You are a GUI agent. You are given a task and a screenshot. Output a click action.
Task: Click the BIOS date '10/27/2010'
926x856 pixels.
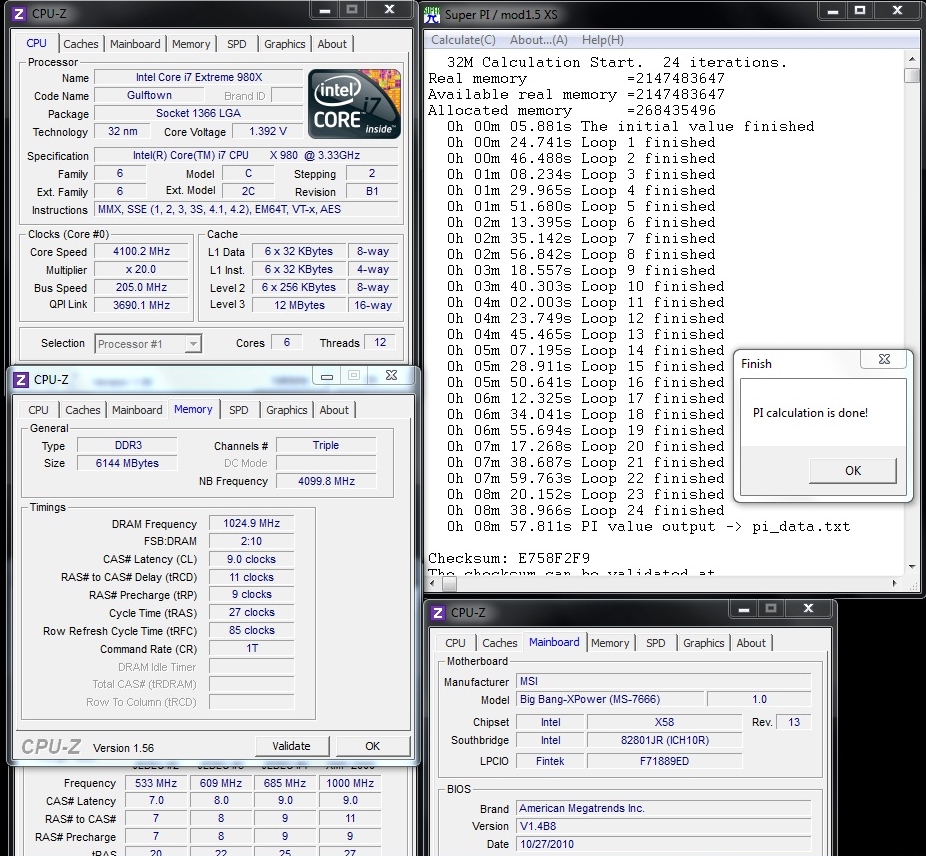[x=664, y=844]
